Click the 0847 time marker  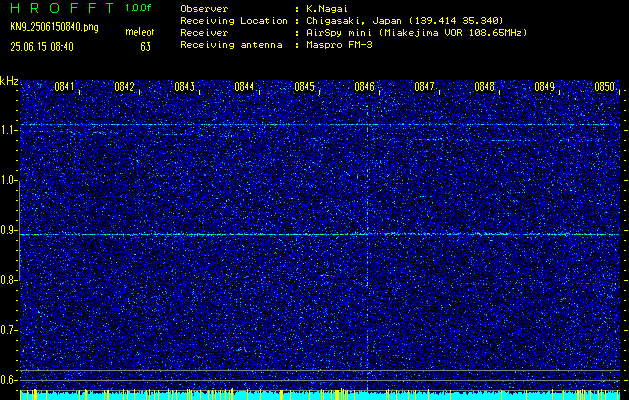[x=424, y=87]
